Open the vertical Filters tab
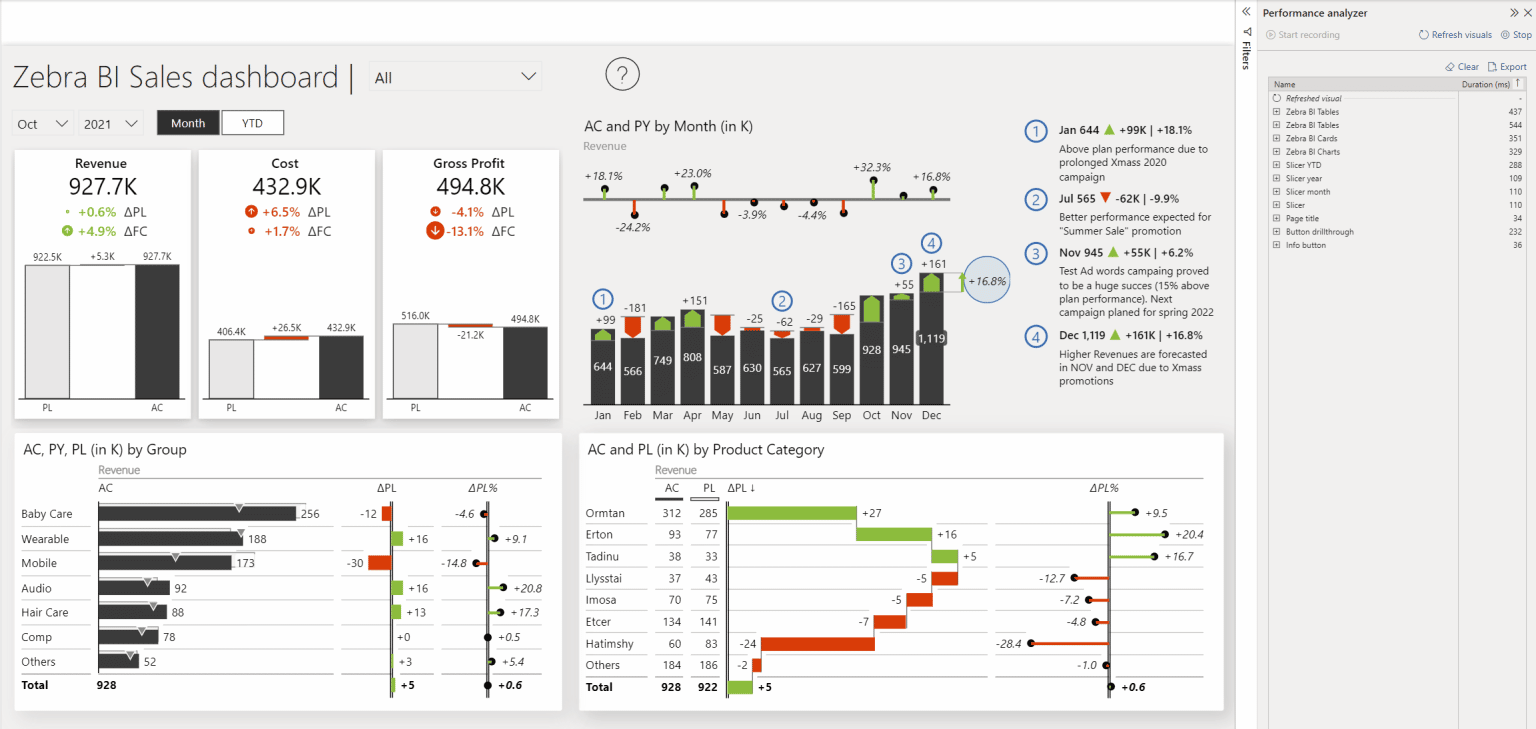1536x729 pixels. 1246,55
